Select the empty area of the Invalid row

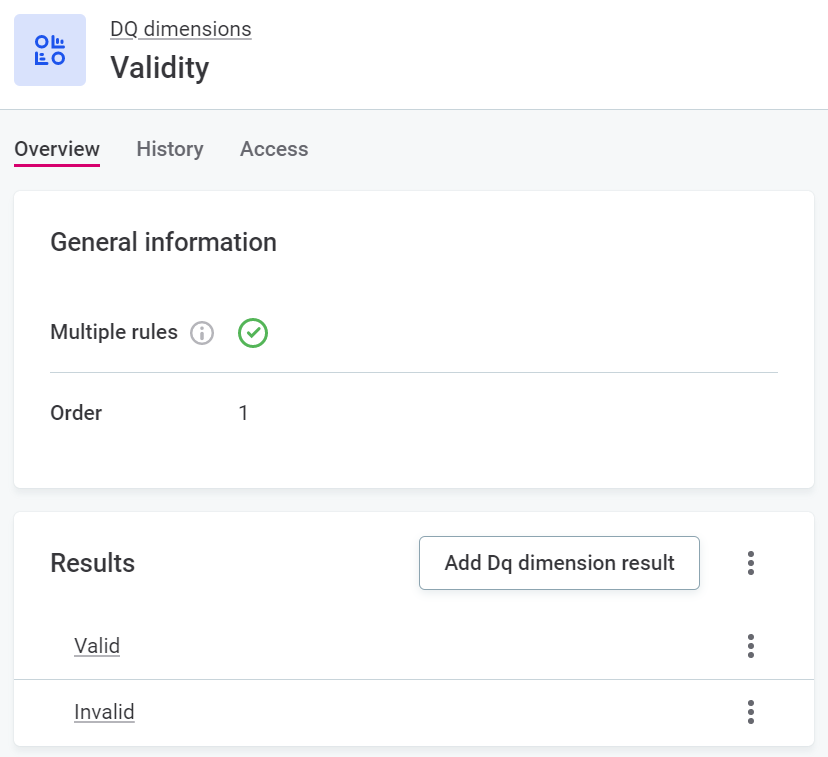(x=420, y=712)
